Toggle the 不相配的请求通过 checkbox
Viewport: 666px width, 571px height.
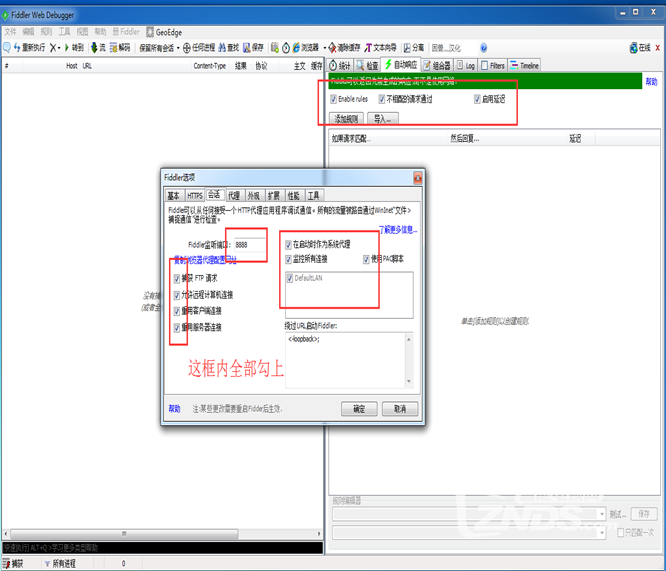click(x=381, y=99)
